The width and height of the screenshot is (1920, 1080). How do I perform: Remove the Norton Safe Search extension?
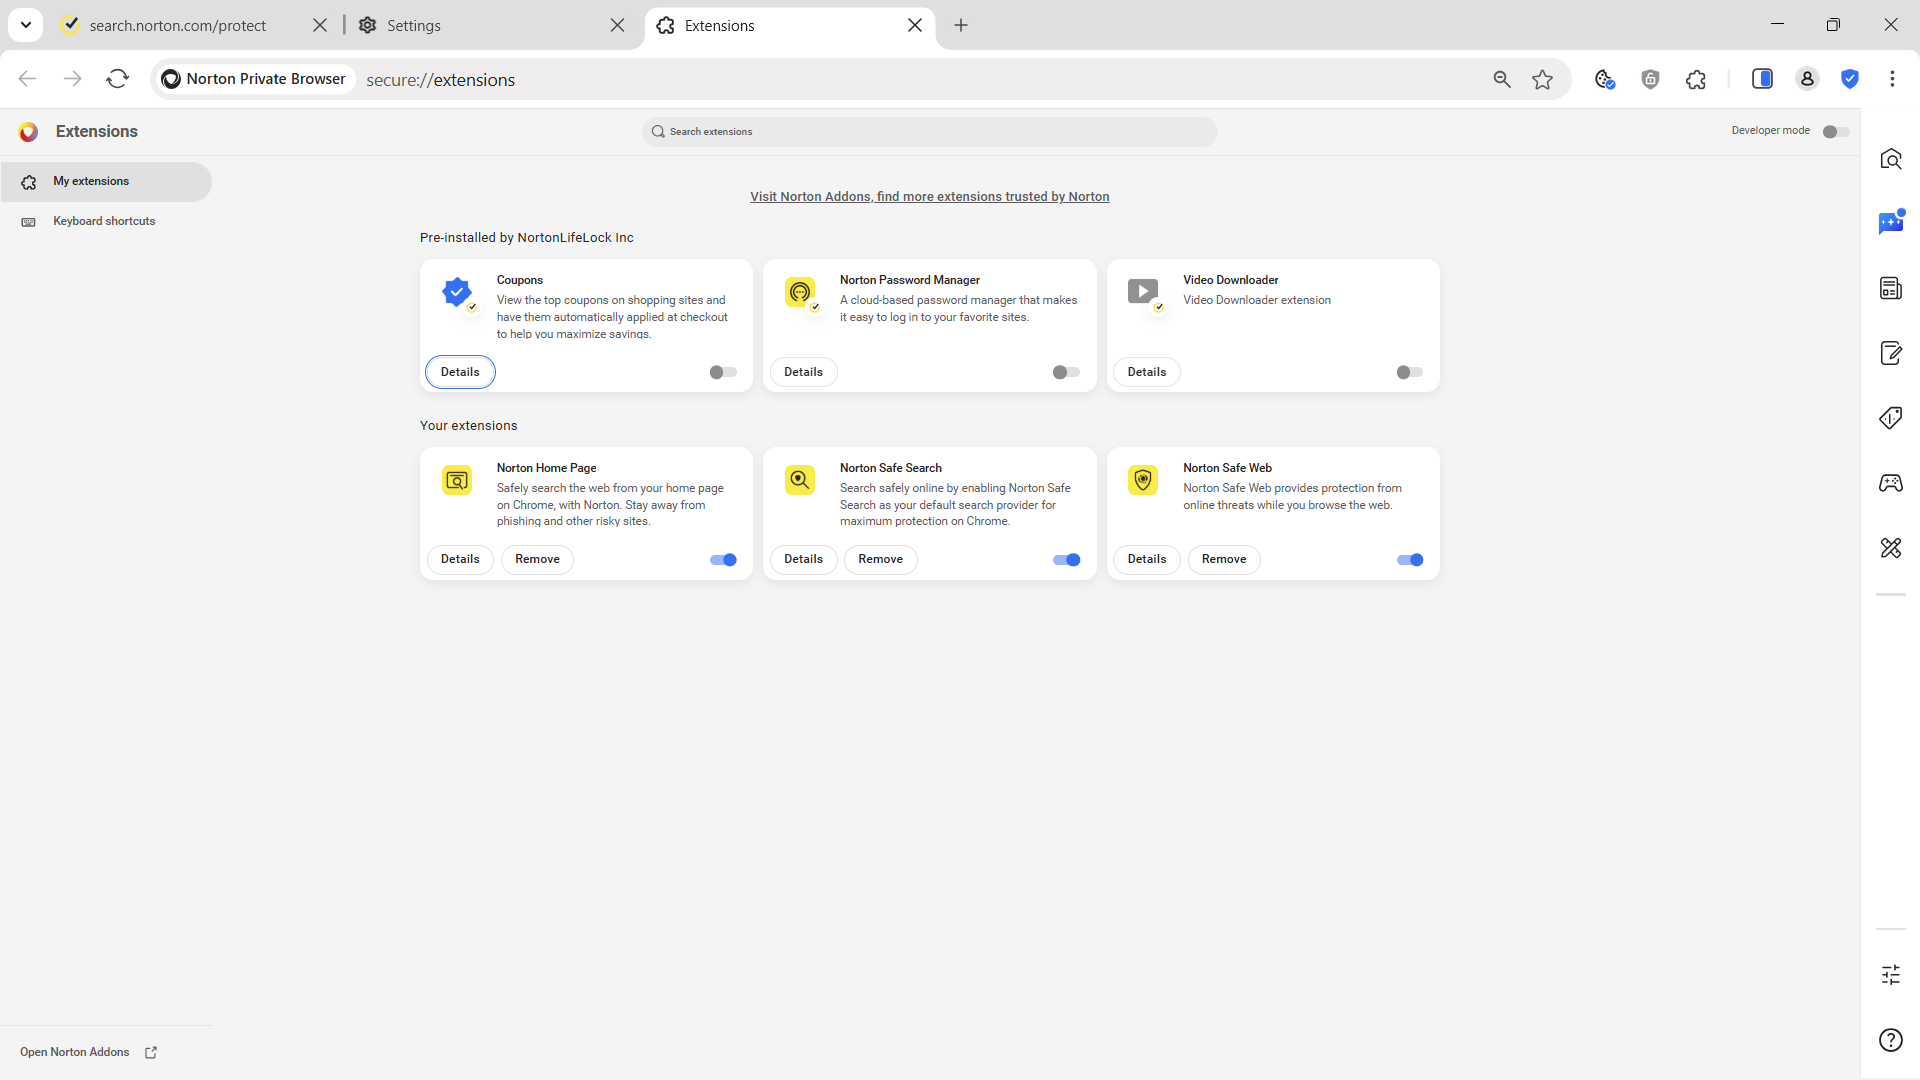(x=880, y=560)
